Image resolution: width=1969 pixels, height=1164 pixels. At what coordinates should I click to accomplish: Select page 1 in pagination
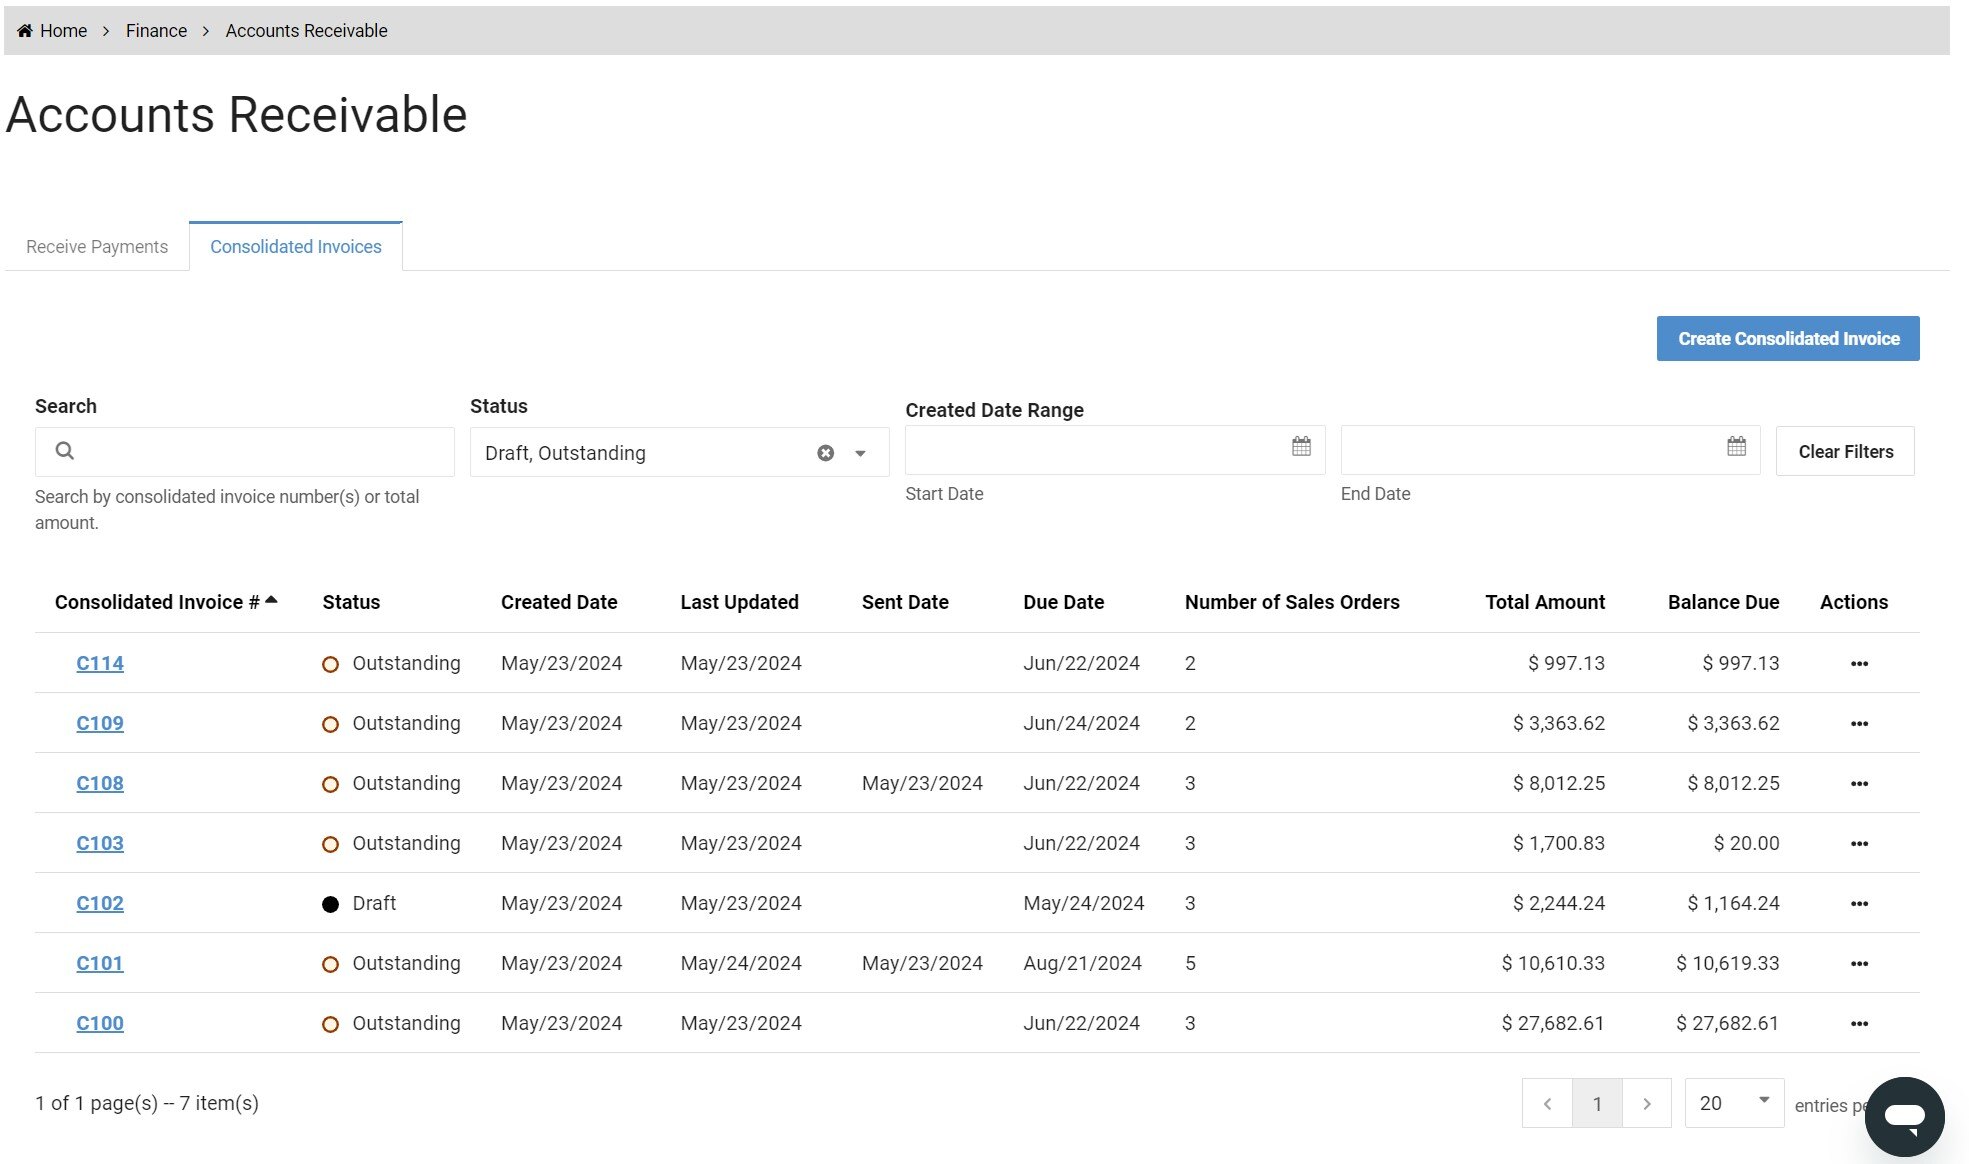pos(1597,1104)
